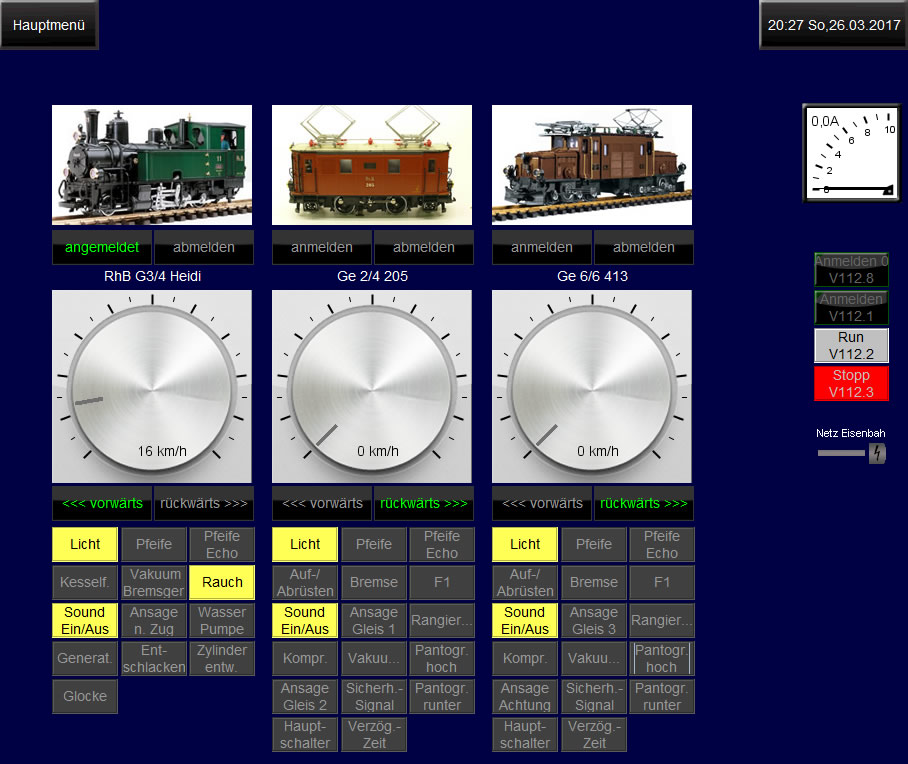Ring the Glocke bell on Heidi

tap(85, 696)
